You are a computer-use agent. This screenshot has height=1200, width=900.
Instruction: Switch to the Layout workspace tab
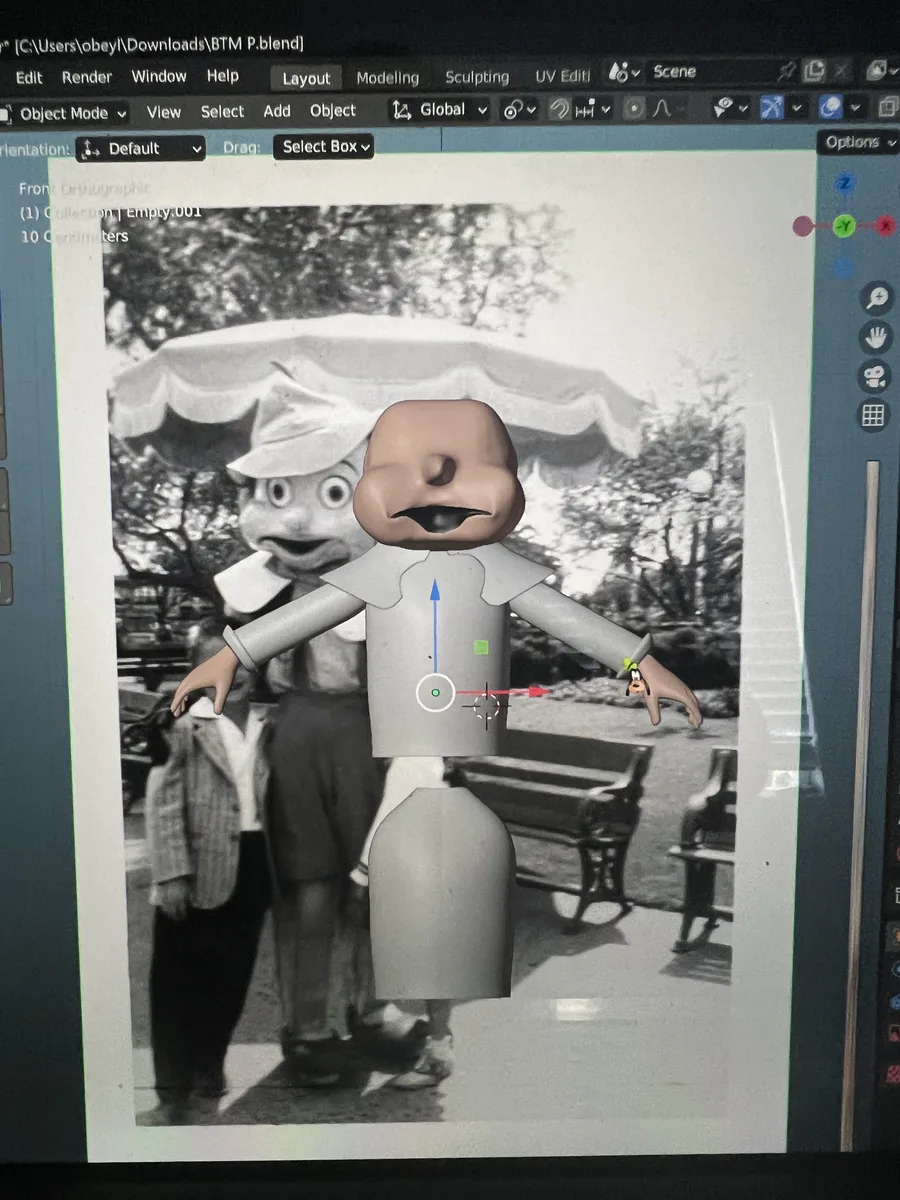tap(306, 78)
